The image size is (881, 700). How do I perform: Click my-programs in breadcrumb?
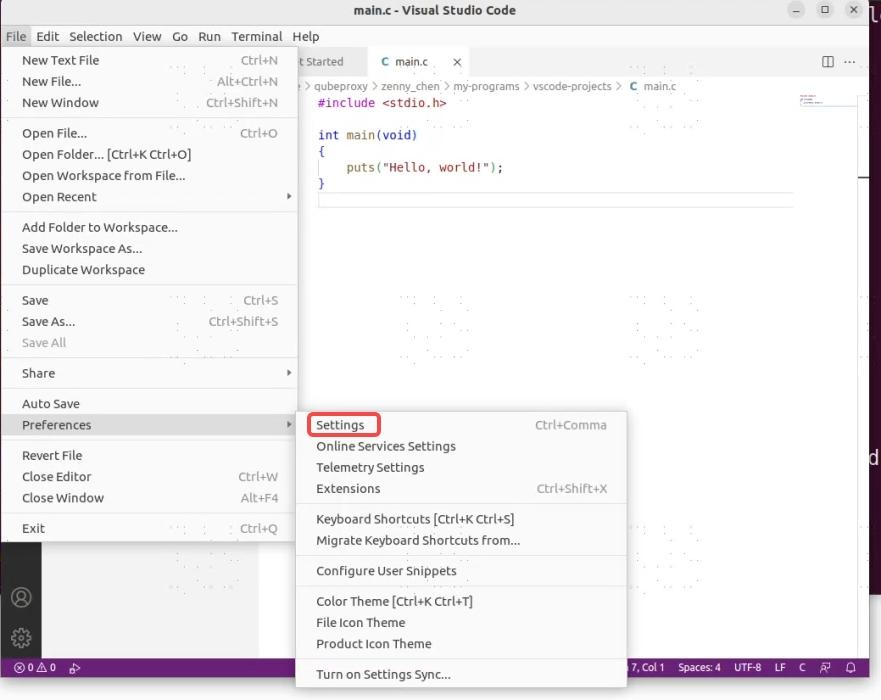click(486, 86)
